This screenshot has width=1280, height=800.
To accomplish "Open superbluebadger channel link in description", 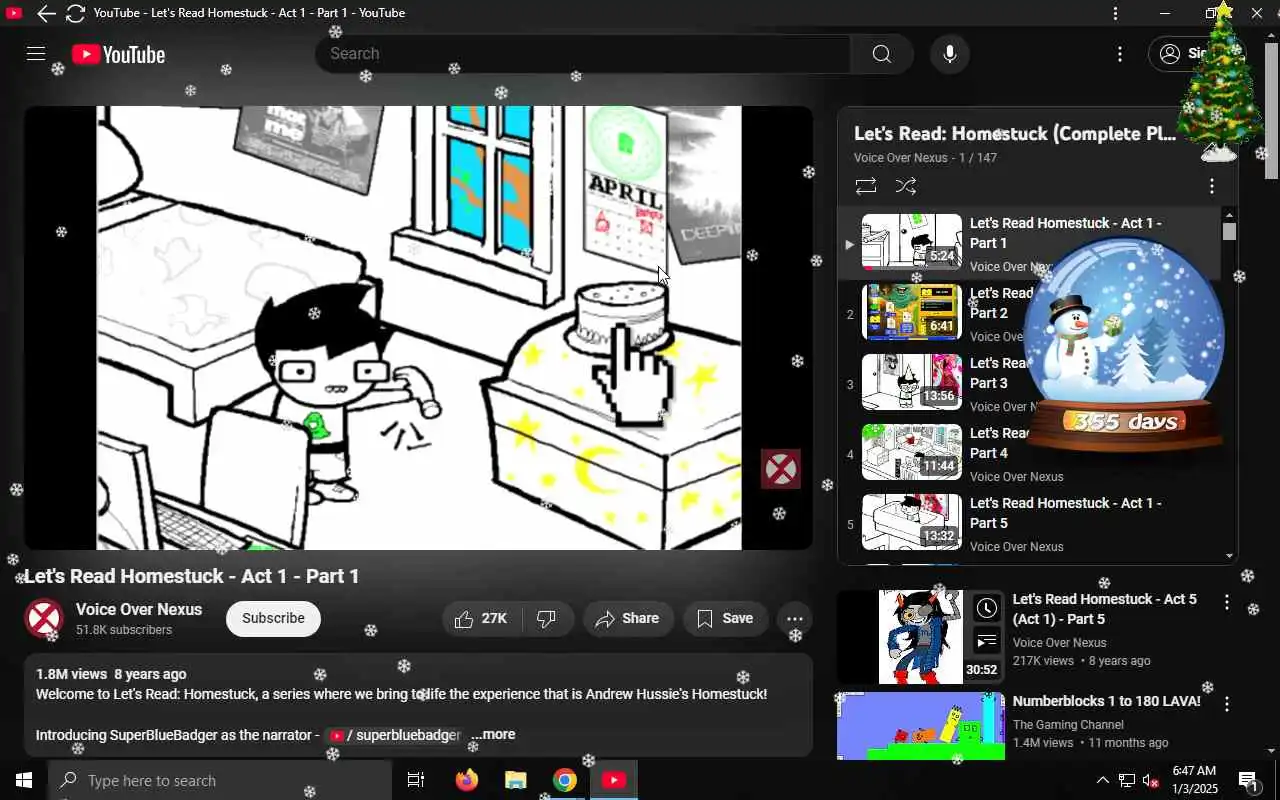I will pyautogui.click(x=396, y=735).
